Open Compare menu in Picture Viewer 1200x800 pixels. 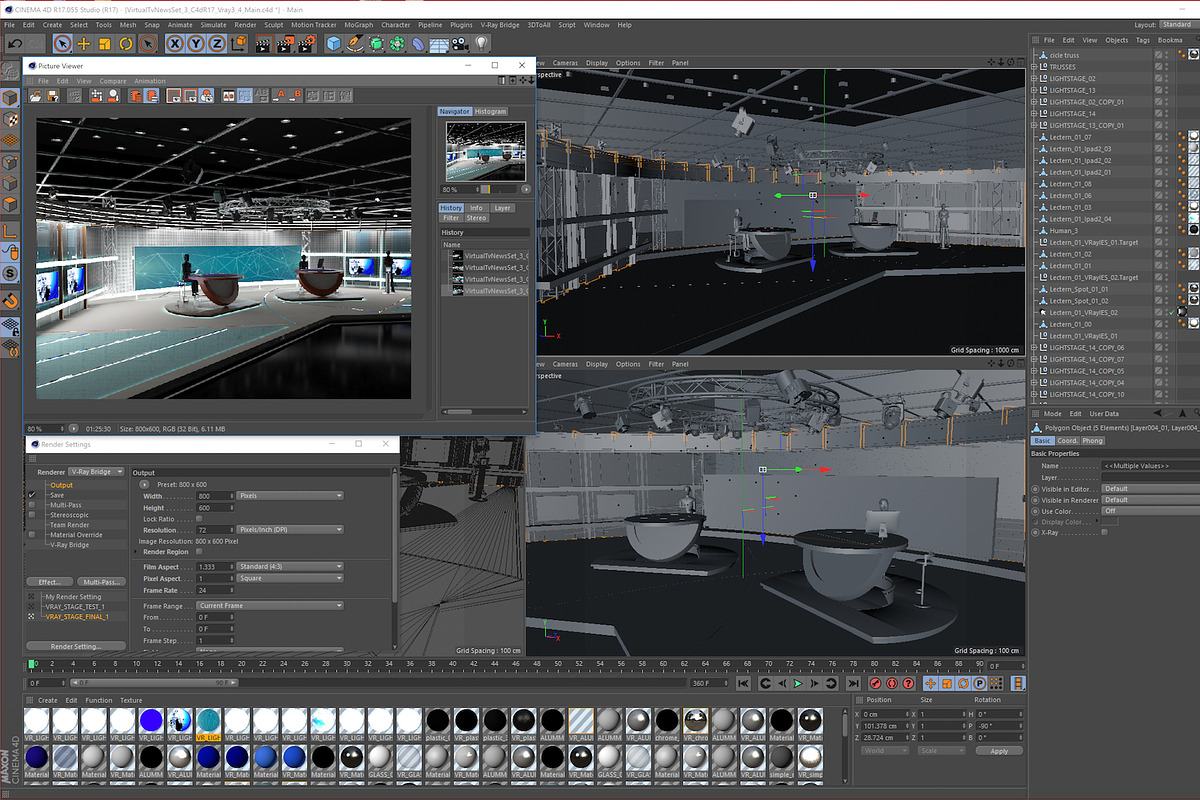click(113, 81)
